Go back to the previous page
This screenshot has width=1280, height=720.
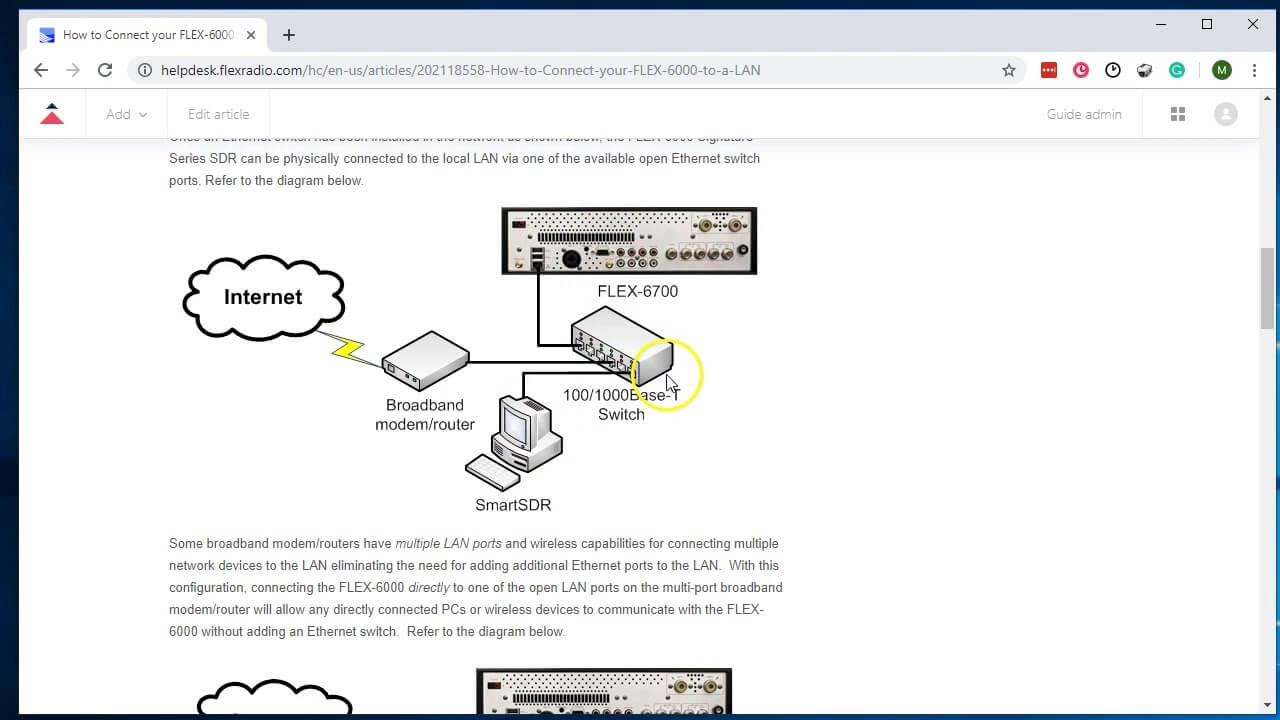point(40,70)
